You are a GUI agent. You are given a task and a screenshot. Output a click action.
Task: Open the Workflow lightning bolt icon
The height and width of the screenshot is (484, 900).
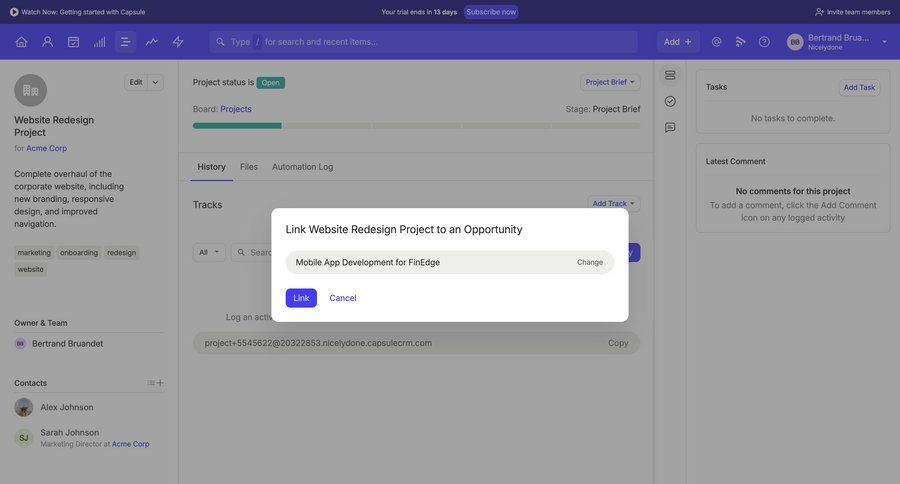pyautogui.click(x=178, y=42)
